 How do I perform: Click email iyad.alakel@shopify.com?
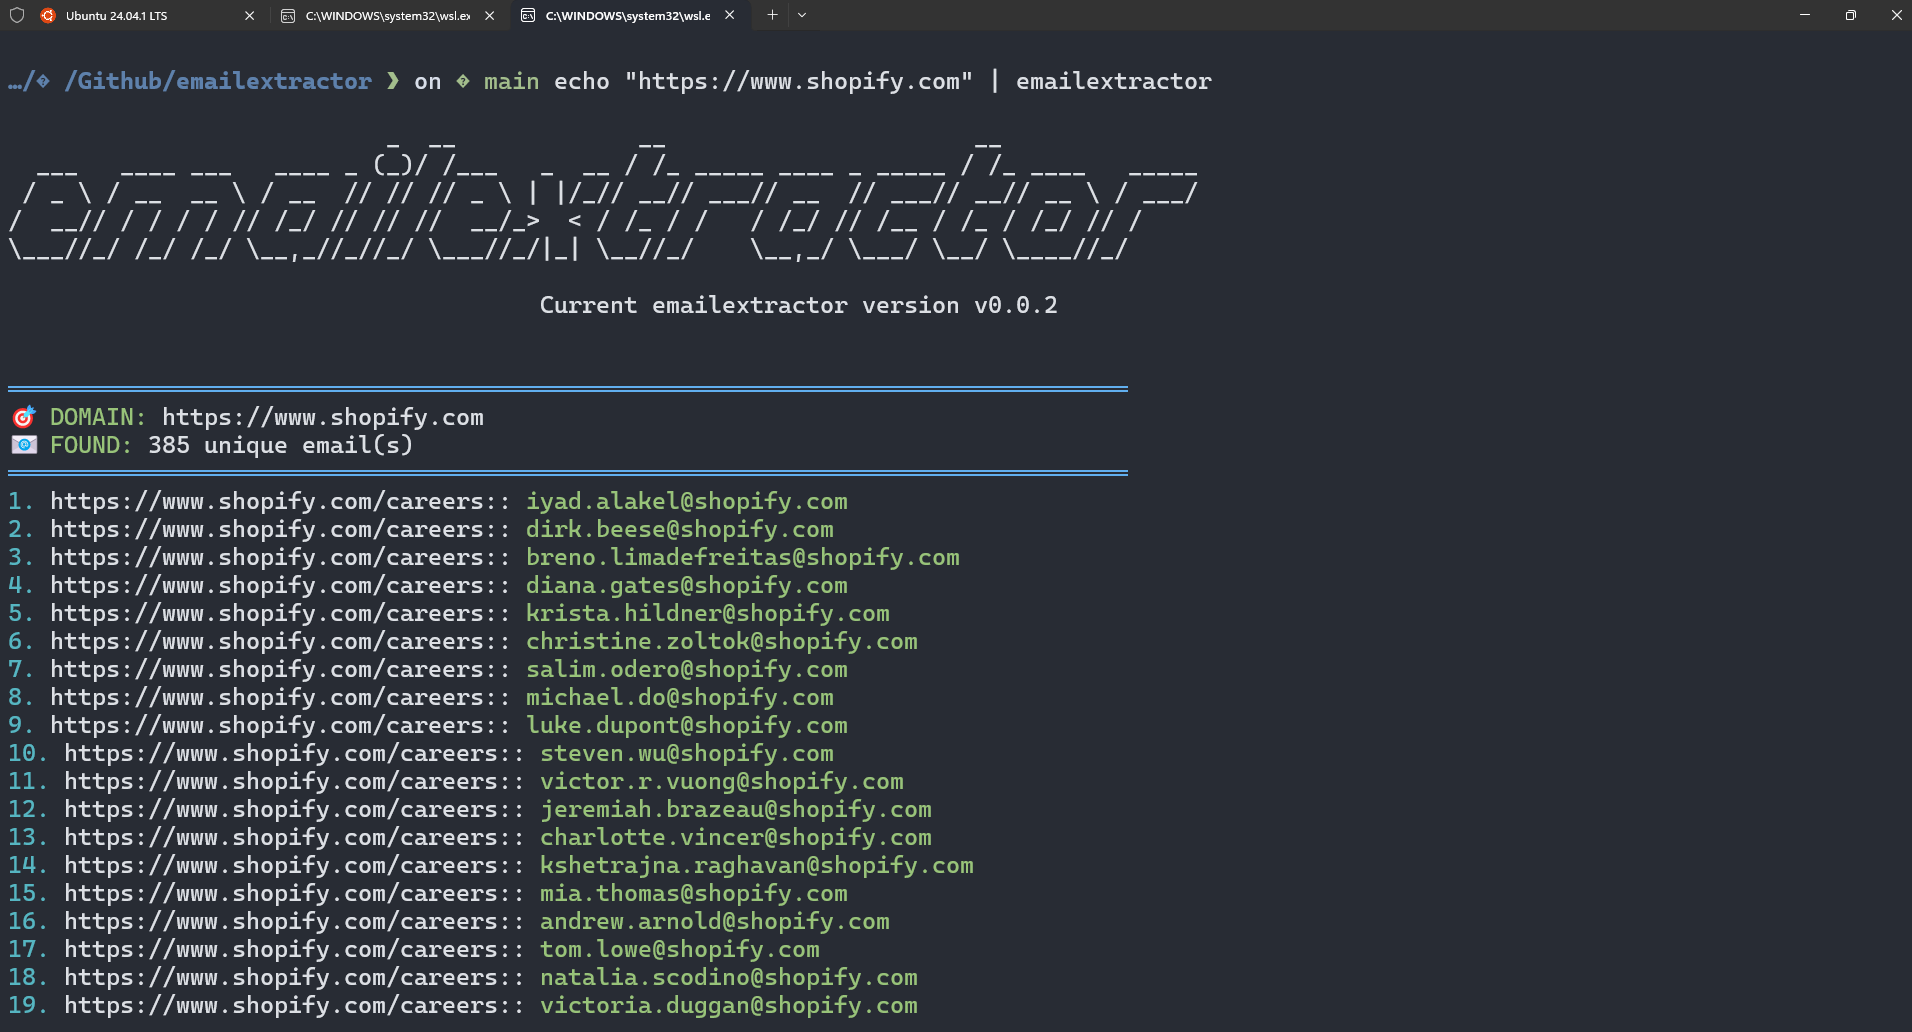[687, 501]
